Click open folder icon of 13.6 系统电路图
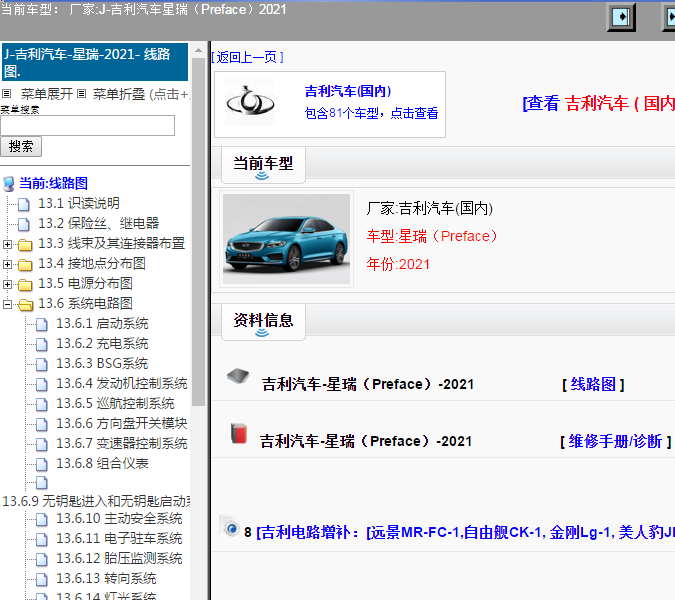Screen dimensions: 675x600 (x=25, y=305)
